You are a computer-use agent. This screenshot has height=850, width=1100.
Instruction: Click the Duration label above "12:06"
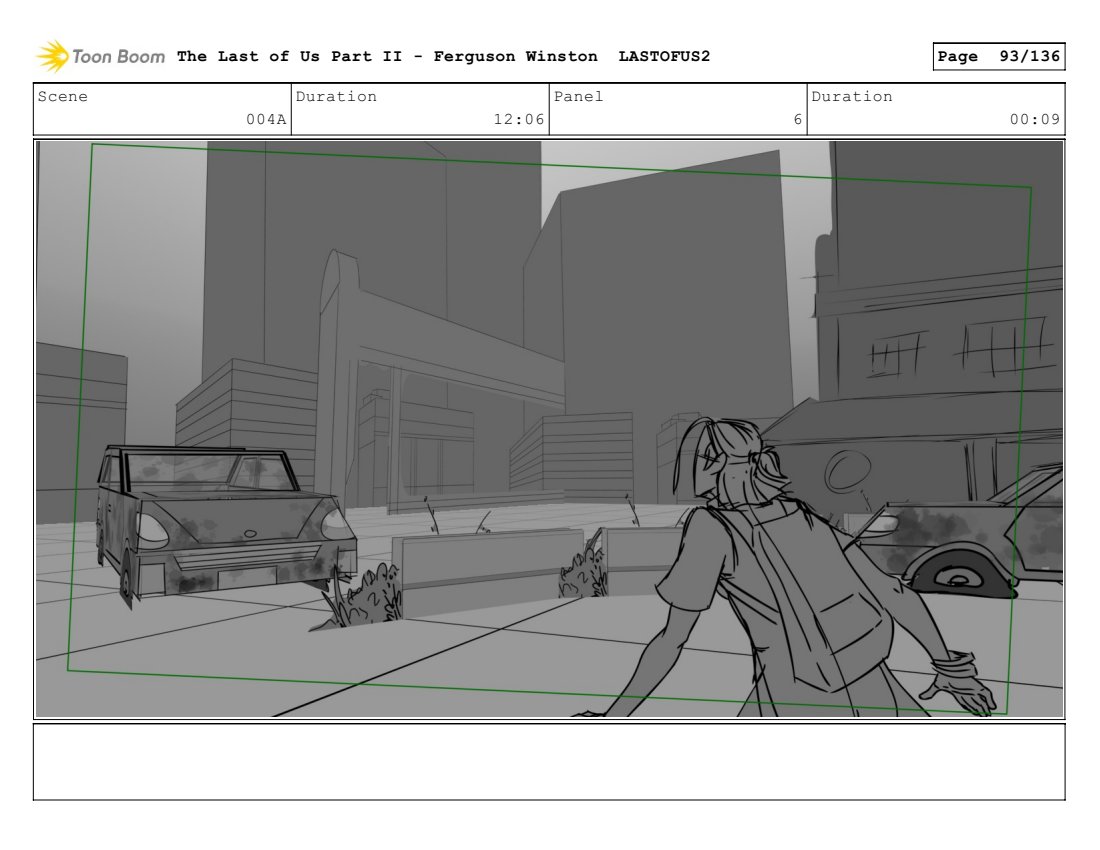point(336,97)
